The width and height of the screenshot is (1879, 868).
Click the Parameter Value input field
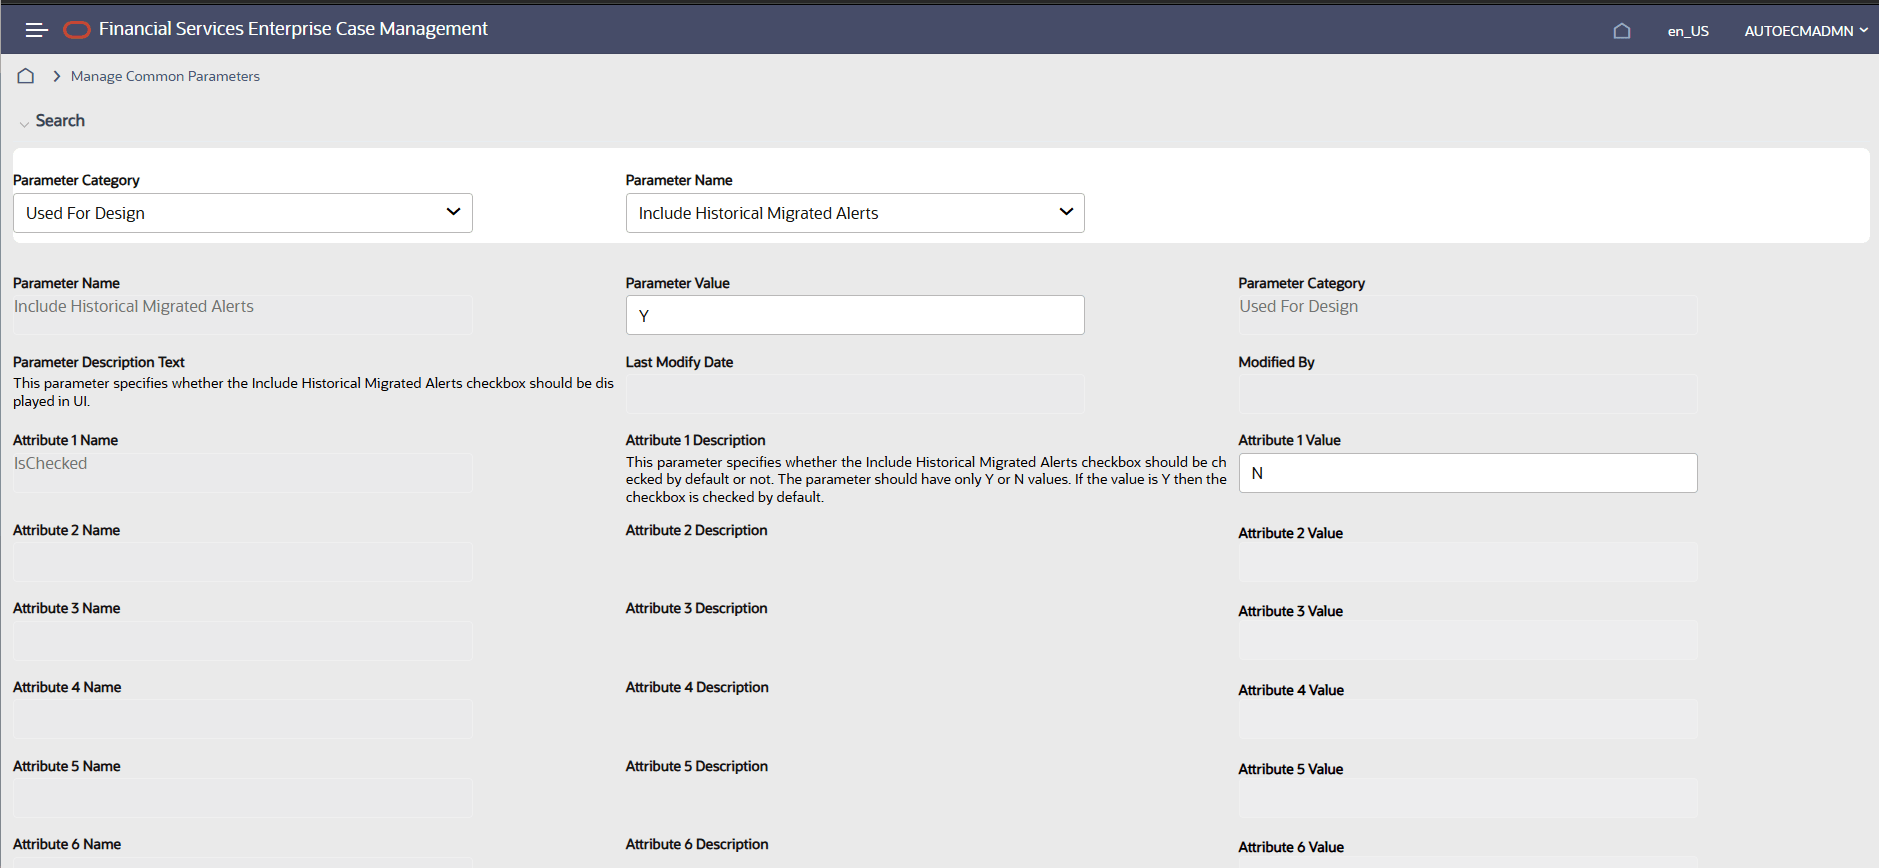(x=855, y=315)
